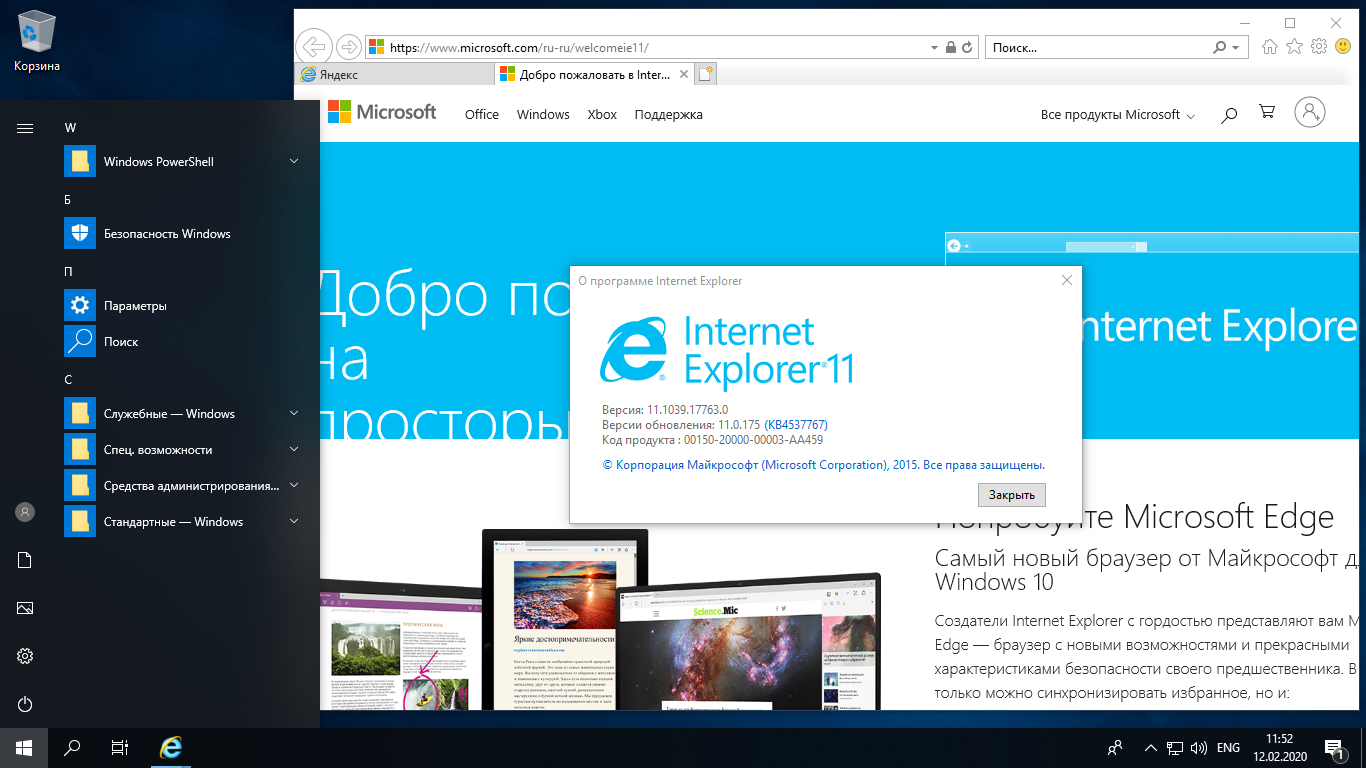Click the network icon in system tray
The height and width of the screenshot is (768, 1366).
(x=1176, y=747)
